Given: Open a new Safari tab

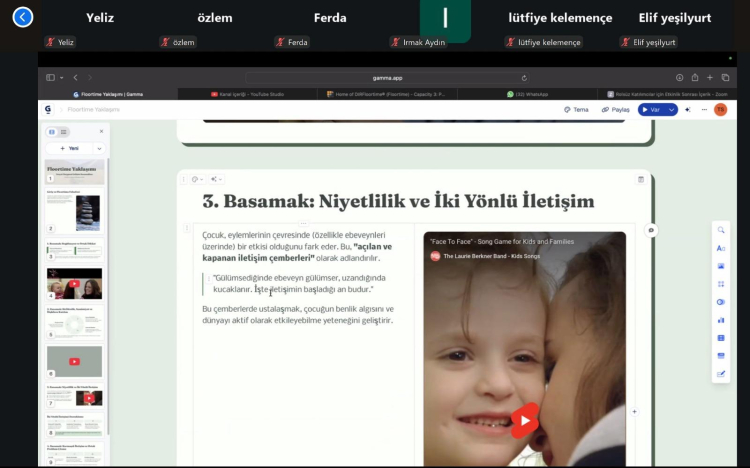Looking at the screenshot, I should point(710,78).
